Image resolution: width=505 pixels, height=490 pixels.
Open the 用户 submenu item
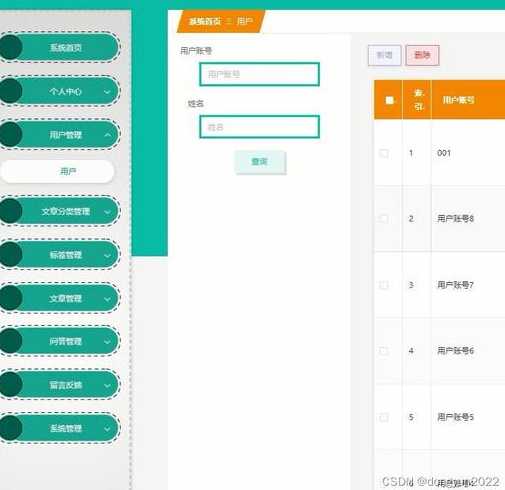[57, 171]
